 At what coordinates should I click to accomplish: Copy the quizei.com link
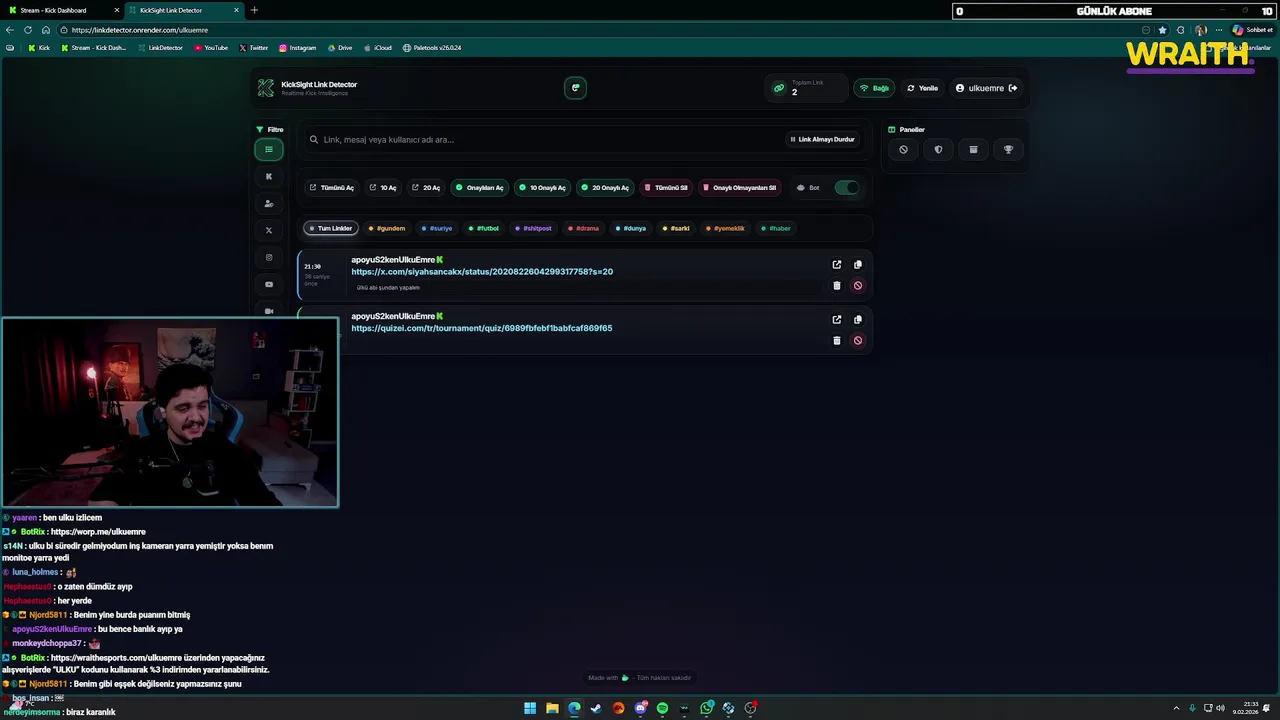click(x=857, y=320)
